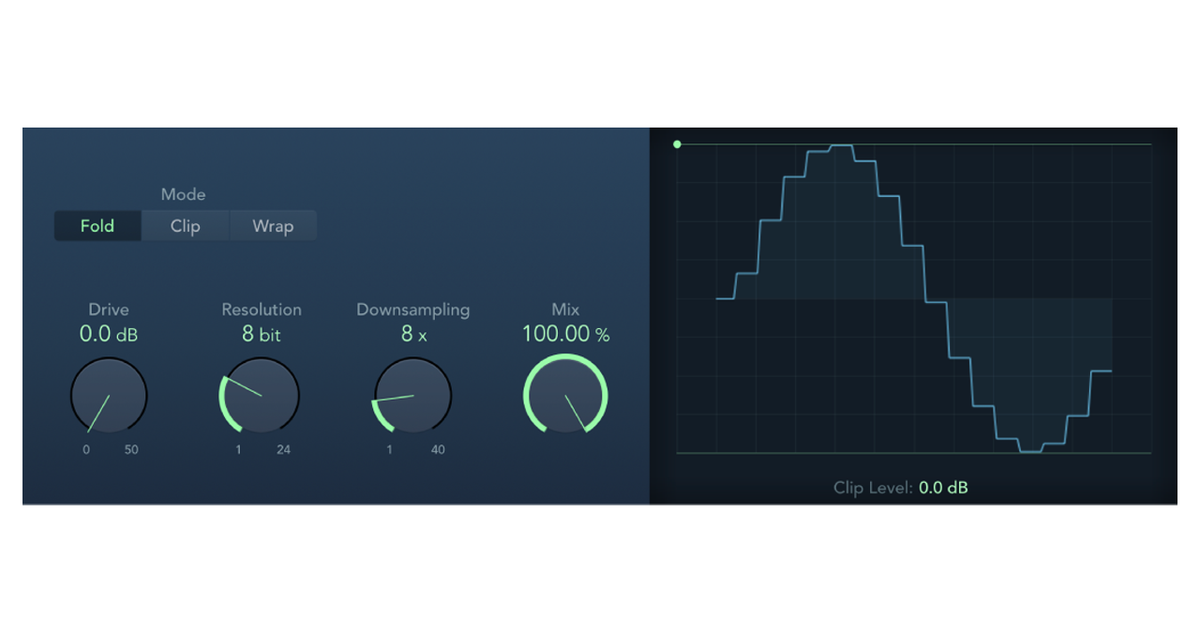Click the Drive knob
The image size is (1200, 633).
[x=108, y=396]
